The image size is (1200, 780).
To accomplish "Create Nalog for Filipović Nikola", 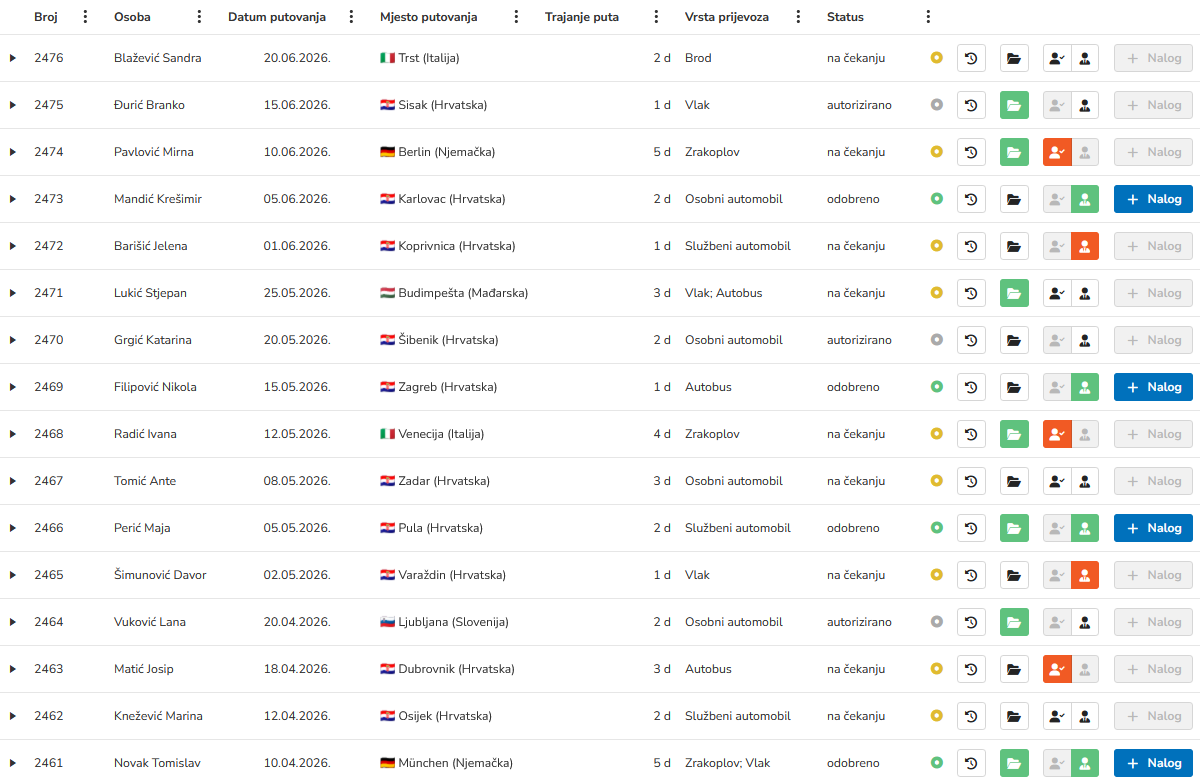I will pos(1153,387).
